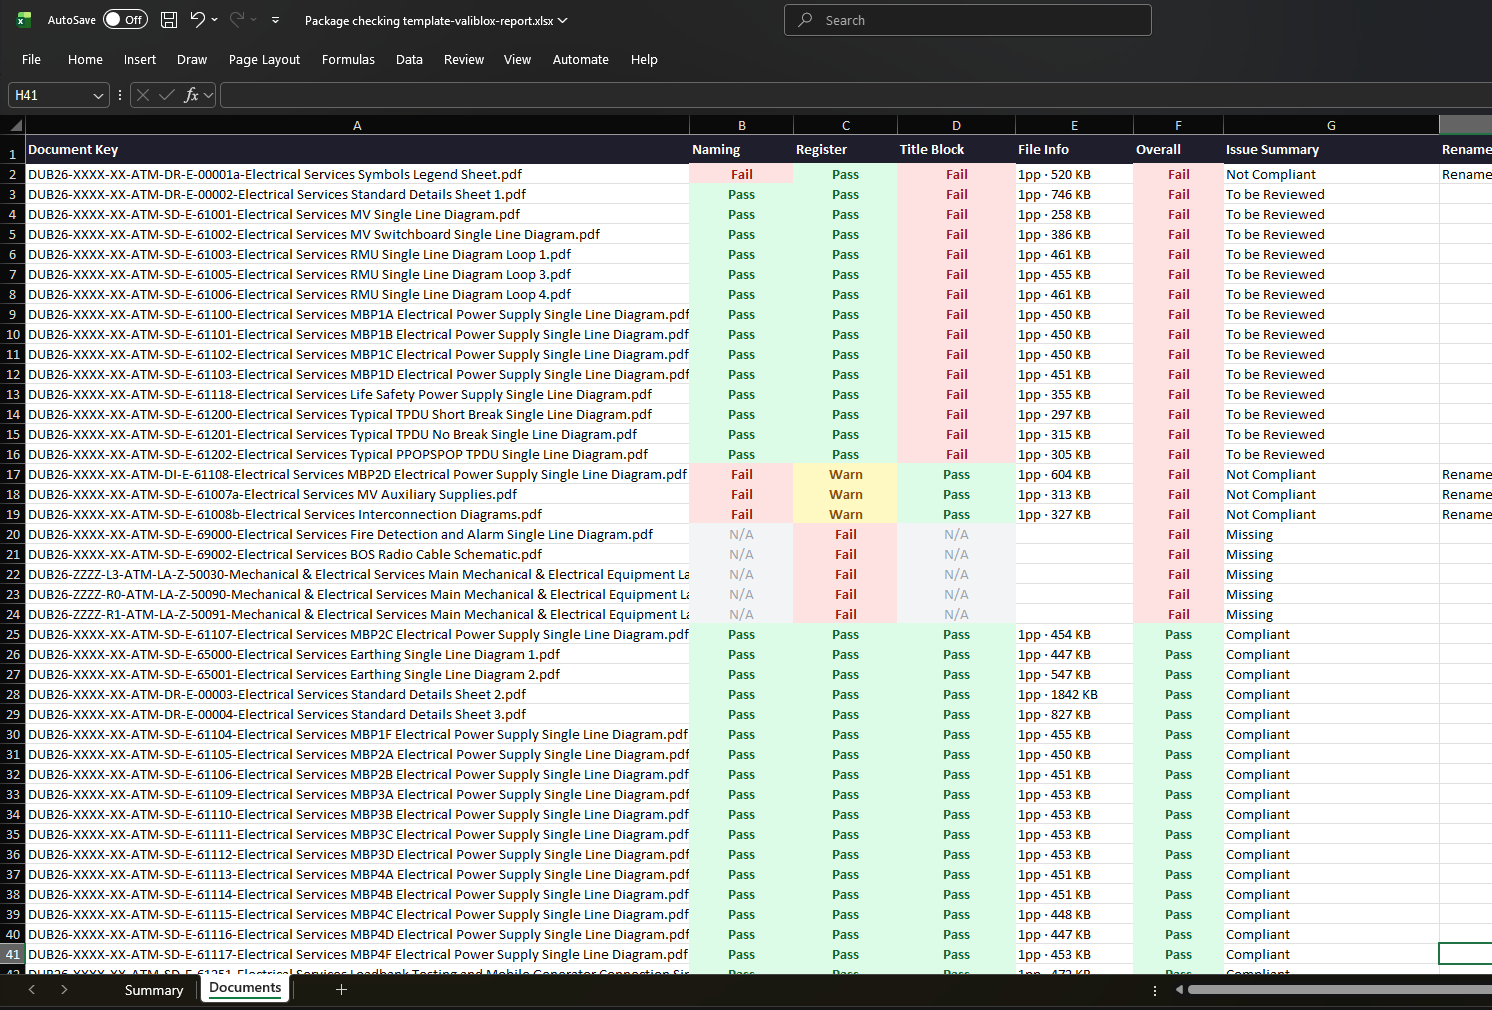Toggle AutoSave switch
1492x1010 pixels.
click(x=125, y=20)
